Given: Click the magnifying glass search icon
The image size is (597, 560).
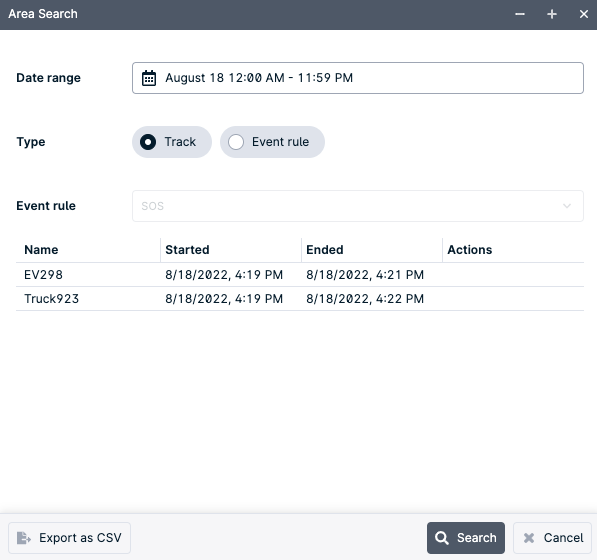Looking at the screenshot, I should click(x=442, y=538).
